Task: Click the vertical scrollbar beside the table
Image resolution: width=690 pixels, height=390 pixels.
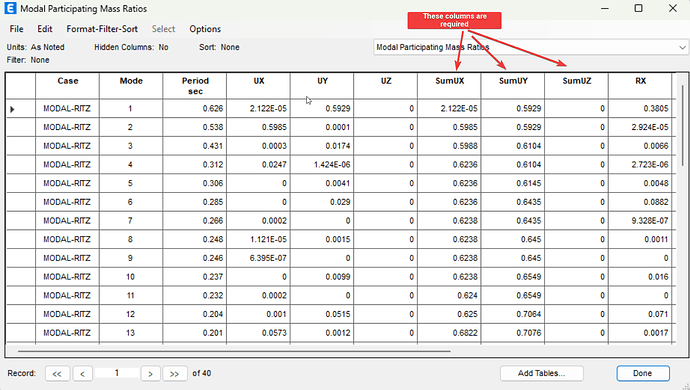Action: (683, 125)
